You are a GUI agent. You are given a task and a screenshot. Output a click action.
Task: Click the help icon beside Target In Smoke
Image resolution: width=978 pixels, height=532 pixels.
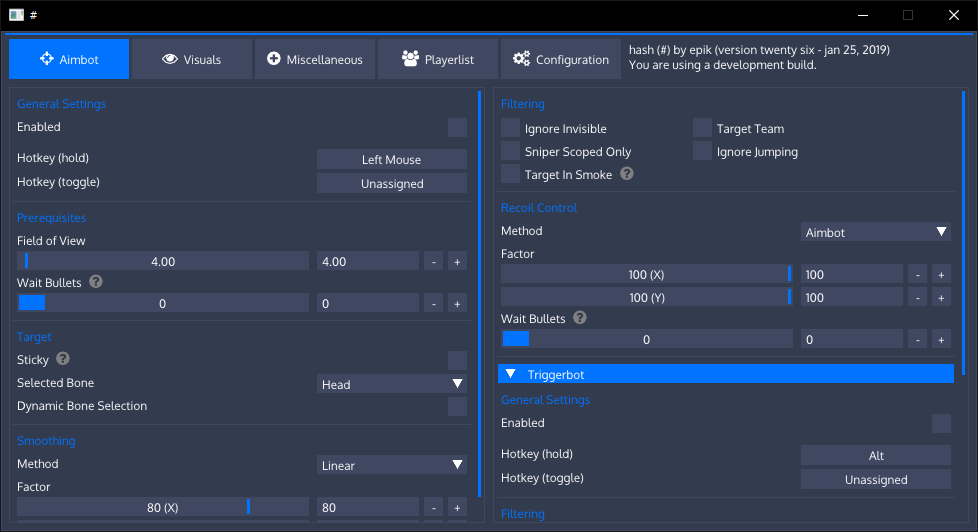coord(627,174)
